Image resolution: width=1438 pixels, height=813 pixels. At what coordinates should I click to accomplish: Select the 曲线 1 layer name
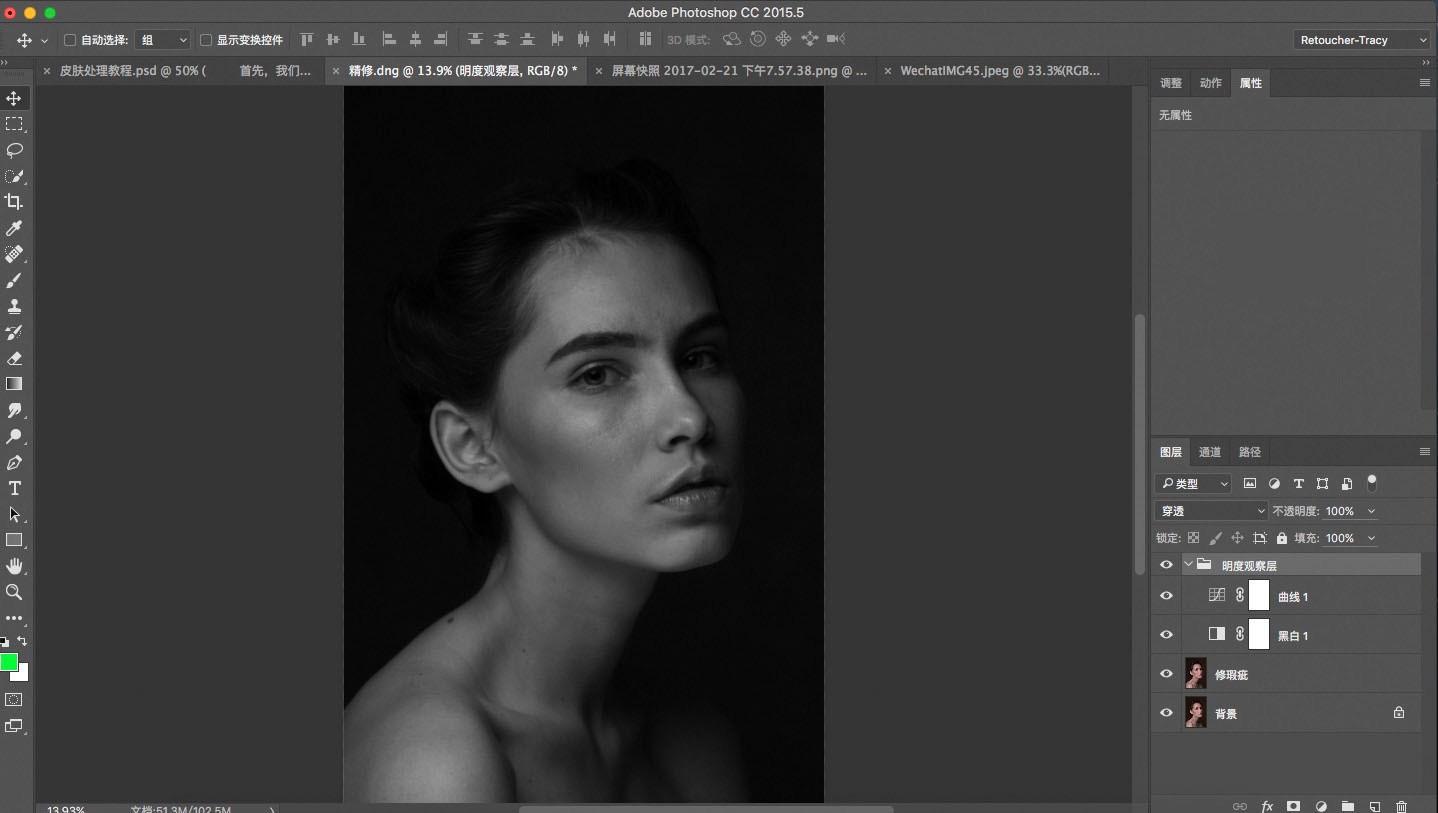tap(1293, 597)
